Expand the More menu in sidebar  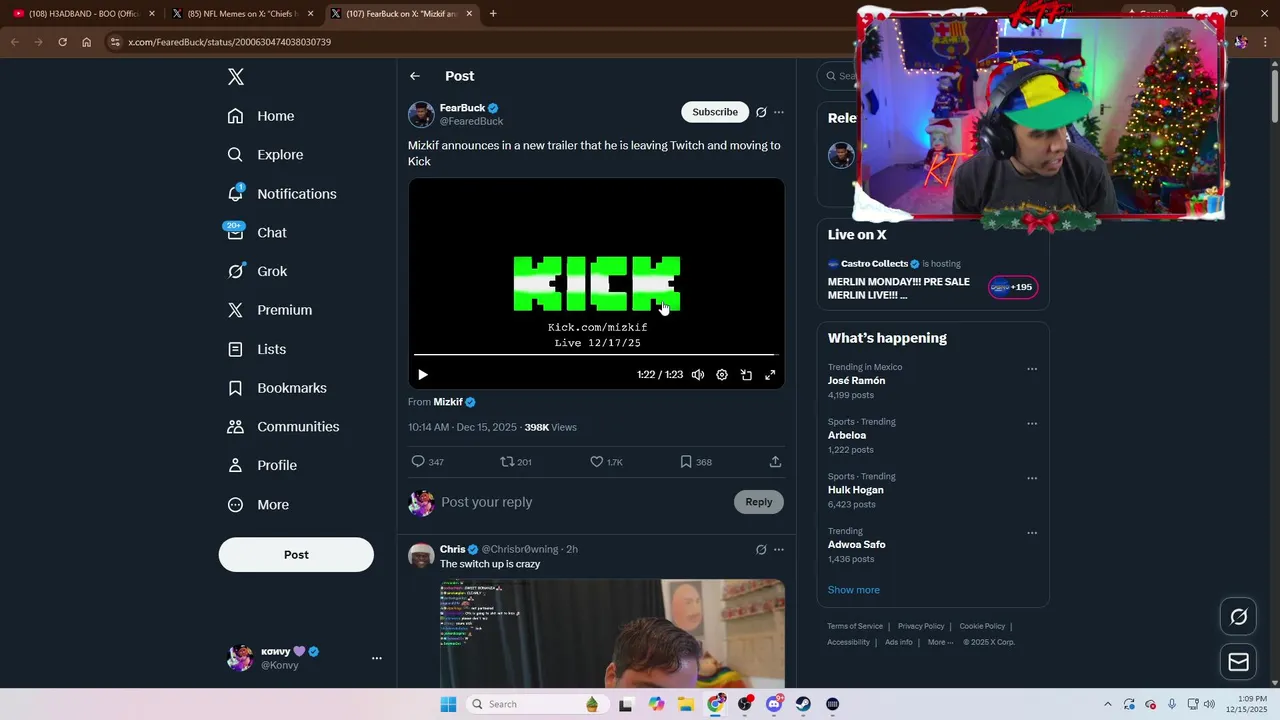point(258,505)
